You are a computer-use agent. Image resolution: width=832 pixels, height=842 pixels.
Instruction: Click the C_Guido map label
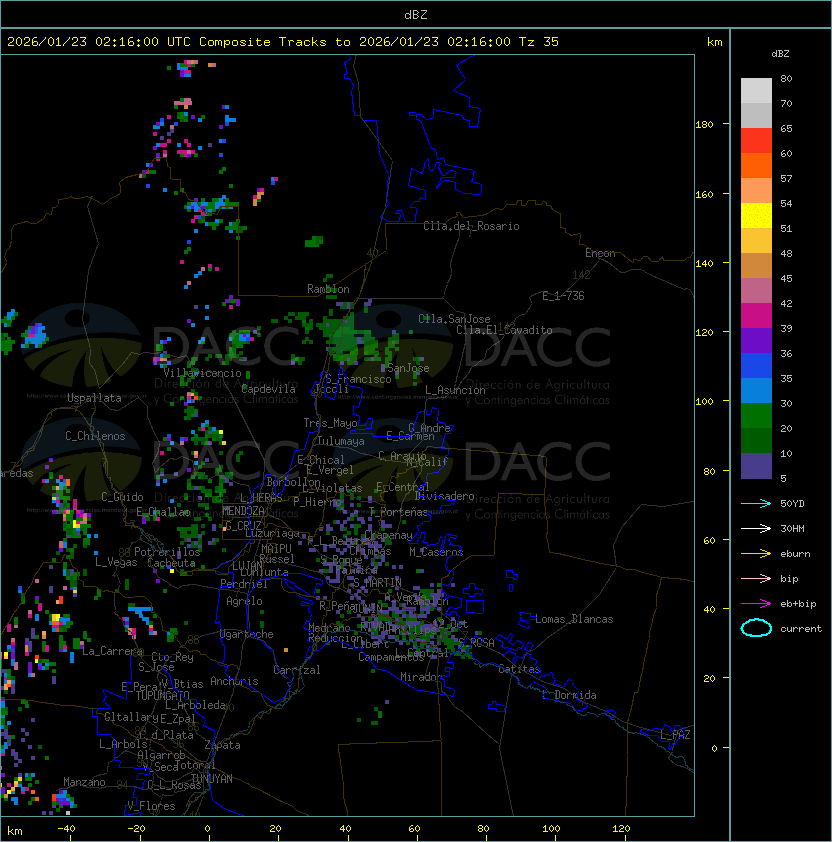coord(122,497)
